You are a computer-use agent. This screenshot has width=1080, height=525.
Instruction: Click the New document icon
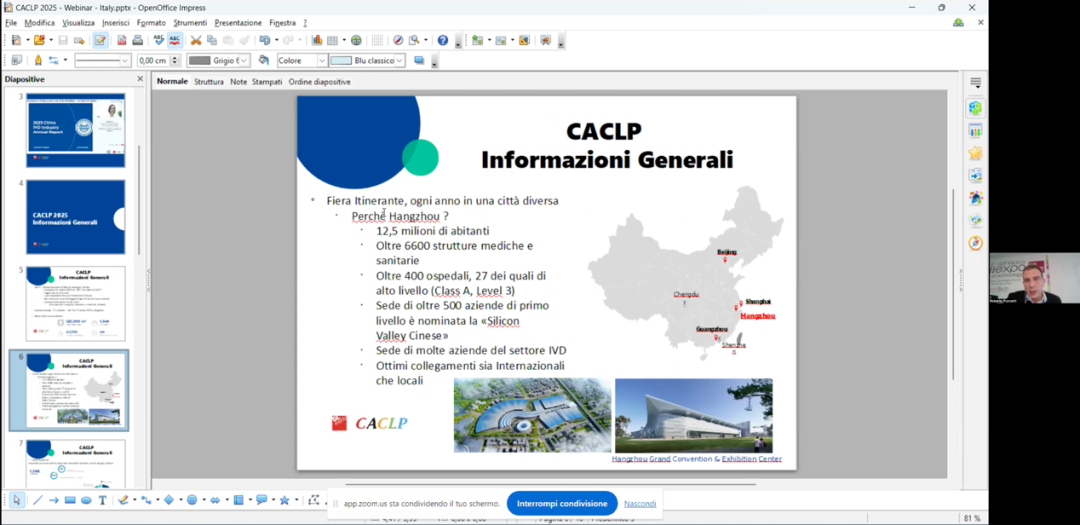coord(16,40)
